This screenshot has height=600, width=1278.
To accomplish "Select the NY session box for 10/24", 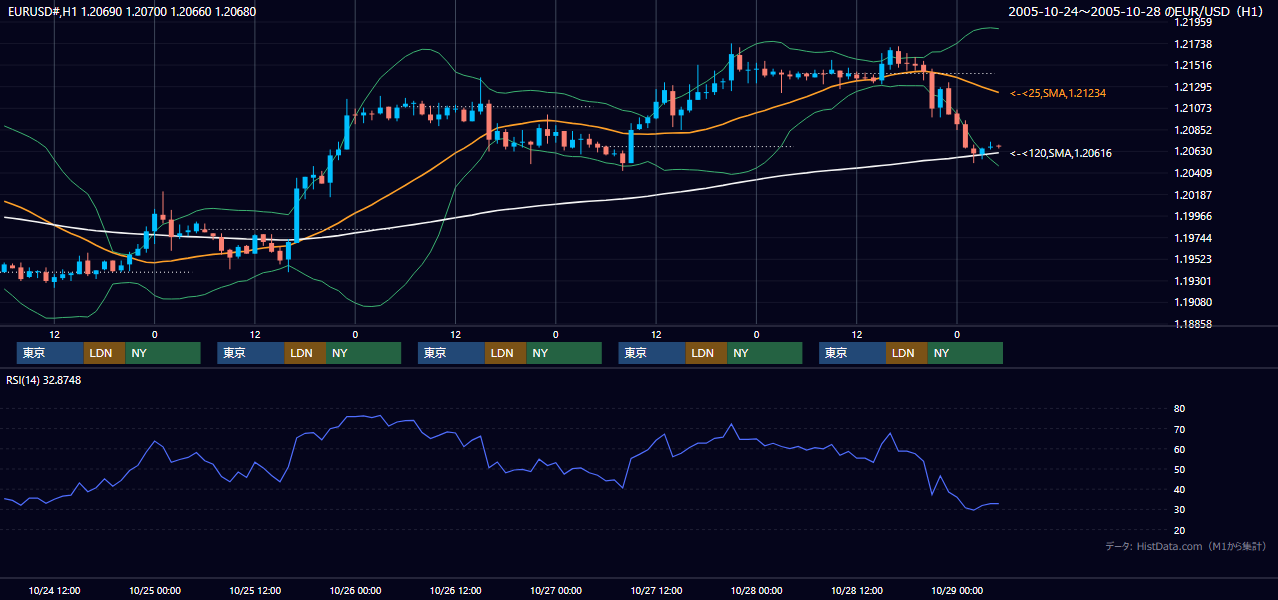I will (x=163, y=353).
